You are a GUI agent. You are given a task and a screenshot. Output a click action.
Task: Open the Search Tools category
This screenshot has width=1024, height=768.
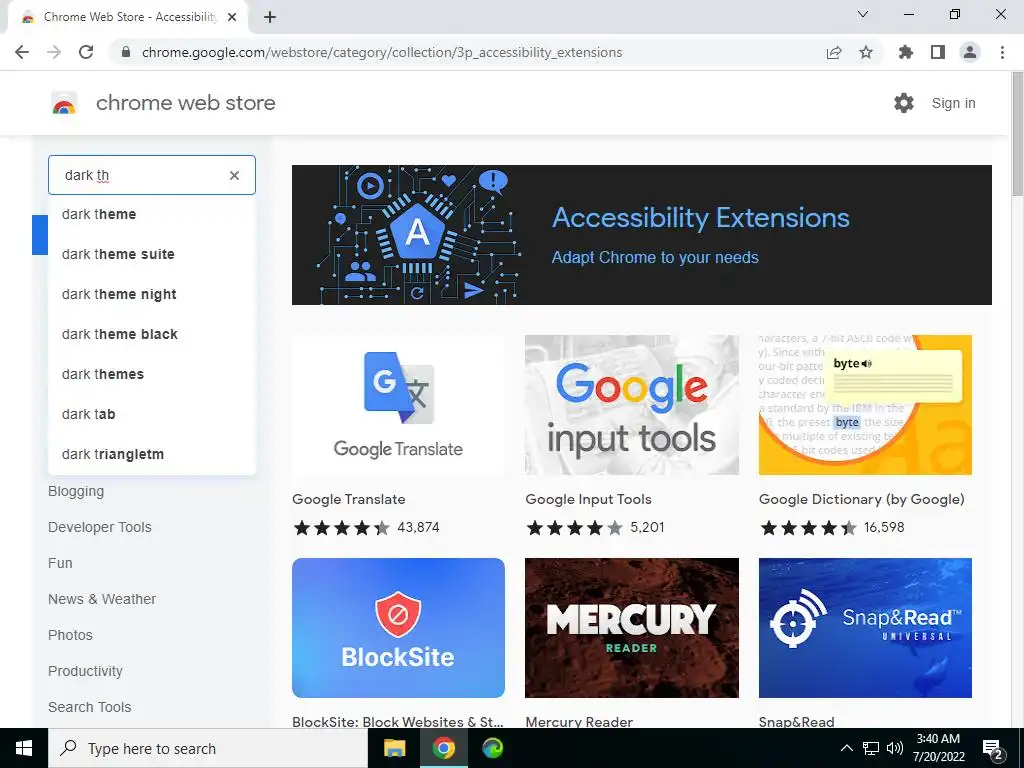pyautogui.click(x=89, y=707)
